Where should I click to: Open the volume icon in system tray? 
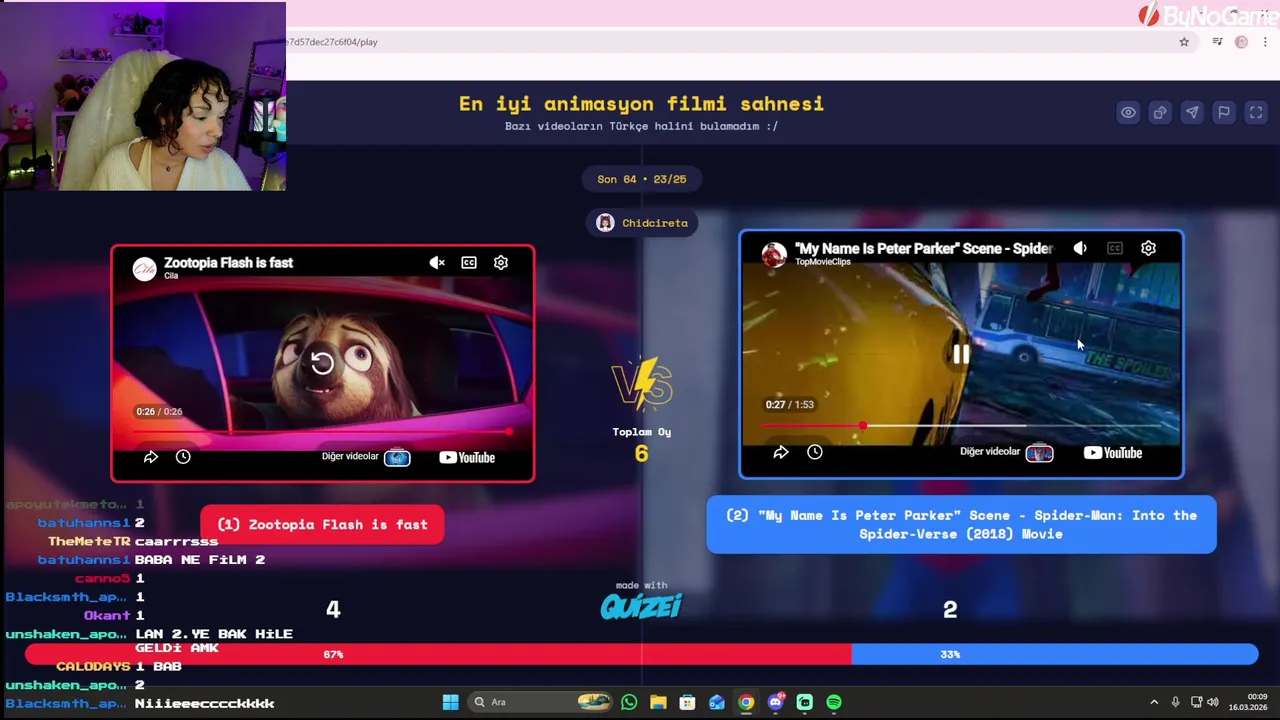(x=1213, y=702)
